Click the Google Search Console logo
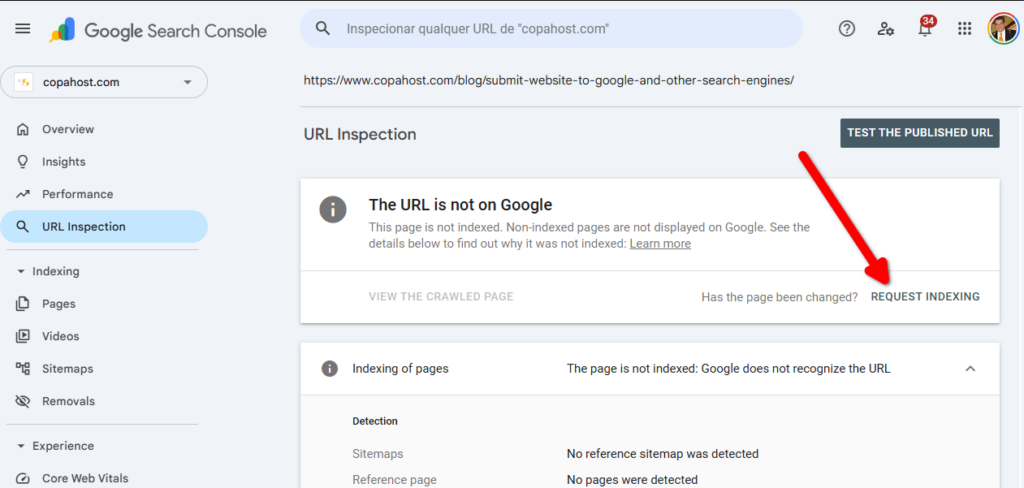 click(x=158, y=30)
